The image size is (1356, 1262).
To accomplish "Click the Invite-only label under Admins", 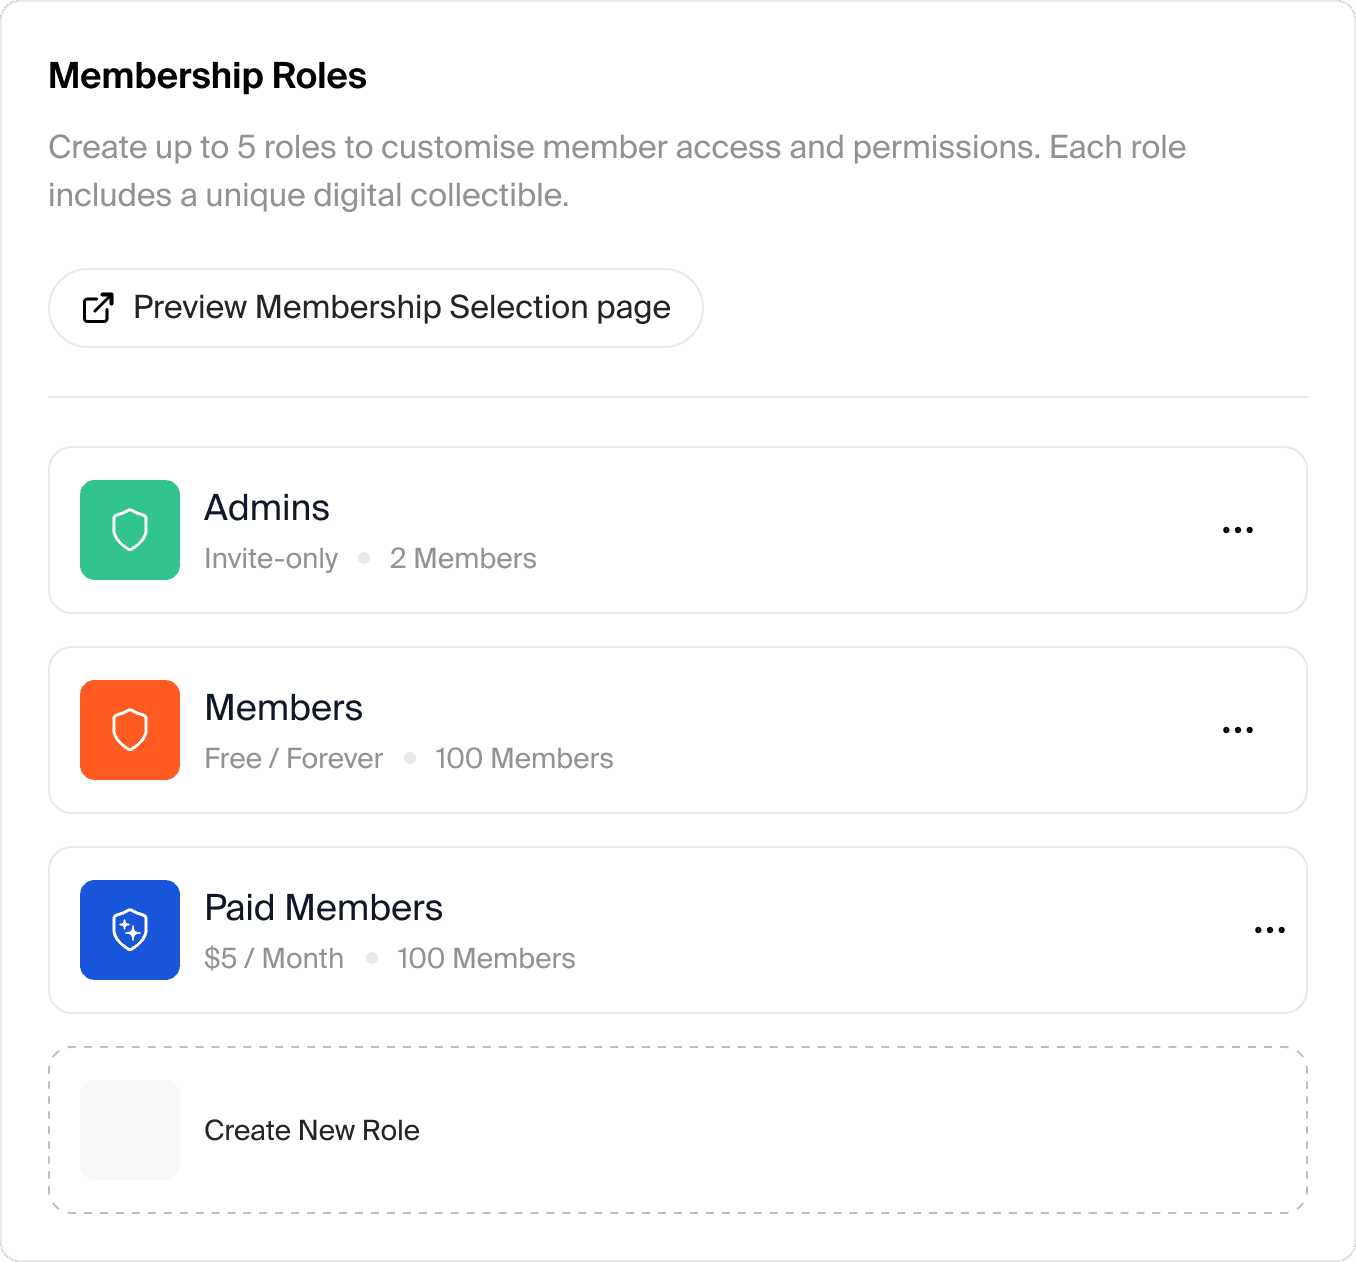I will click(271, 558).
